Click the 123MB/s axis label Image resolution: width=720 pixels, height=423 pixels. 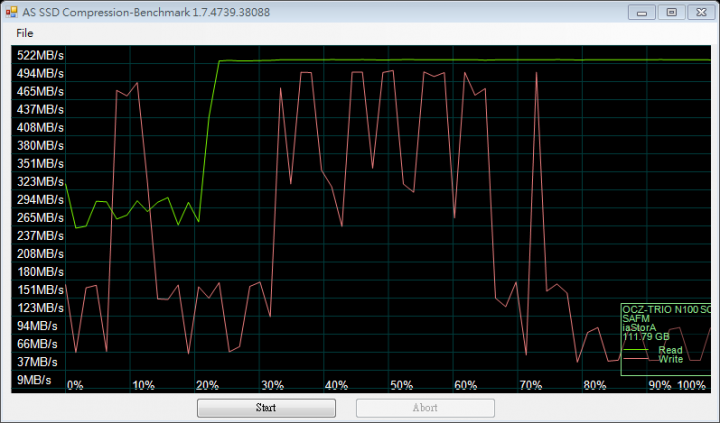[x=40, y=308]
